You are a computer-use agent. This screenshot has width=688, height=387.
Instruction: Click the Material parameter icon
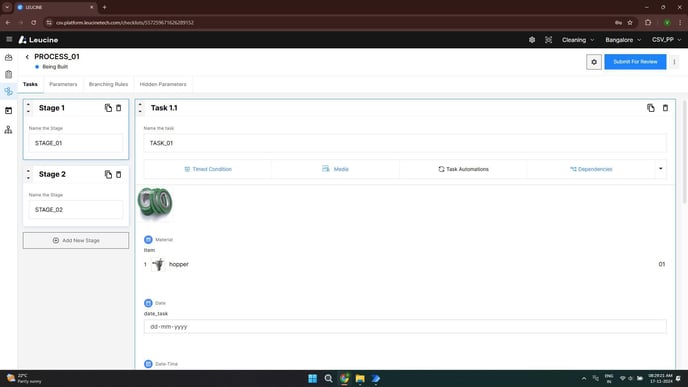[x=148, y=240]
